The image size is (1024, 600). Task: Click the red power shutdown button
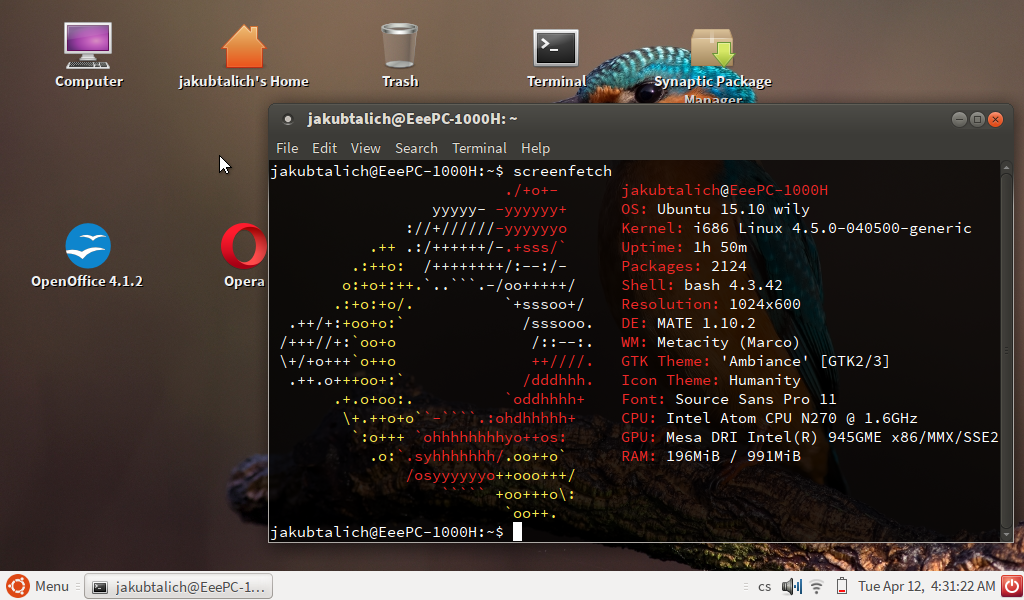click(x=1012, y=586)
